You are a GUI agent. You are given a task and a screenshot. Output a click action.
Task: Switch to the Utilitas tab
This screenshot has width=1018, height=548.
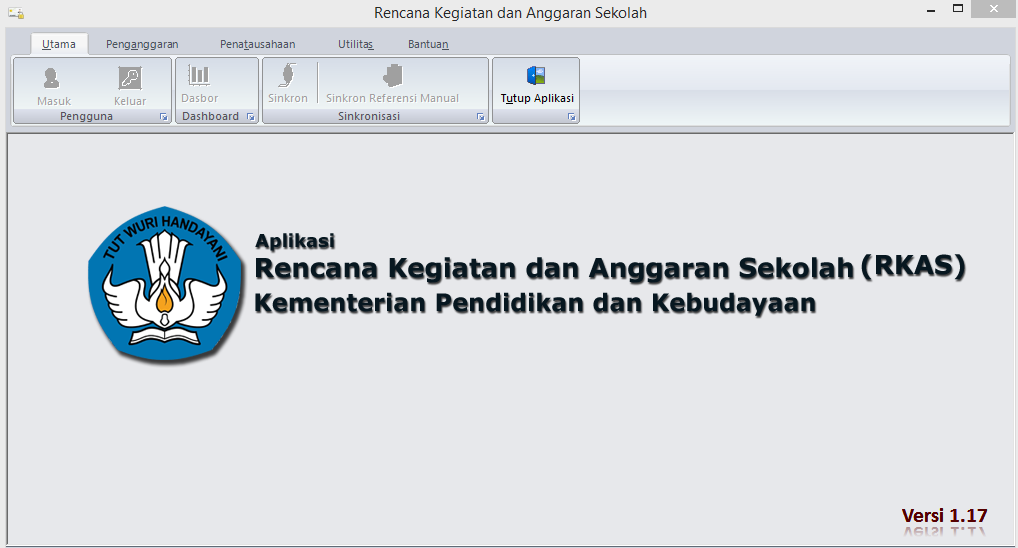click(356, 44)
